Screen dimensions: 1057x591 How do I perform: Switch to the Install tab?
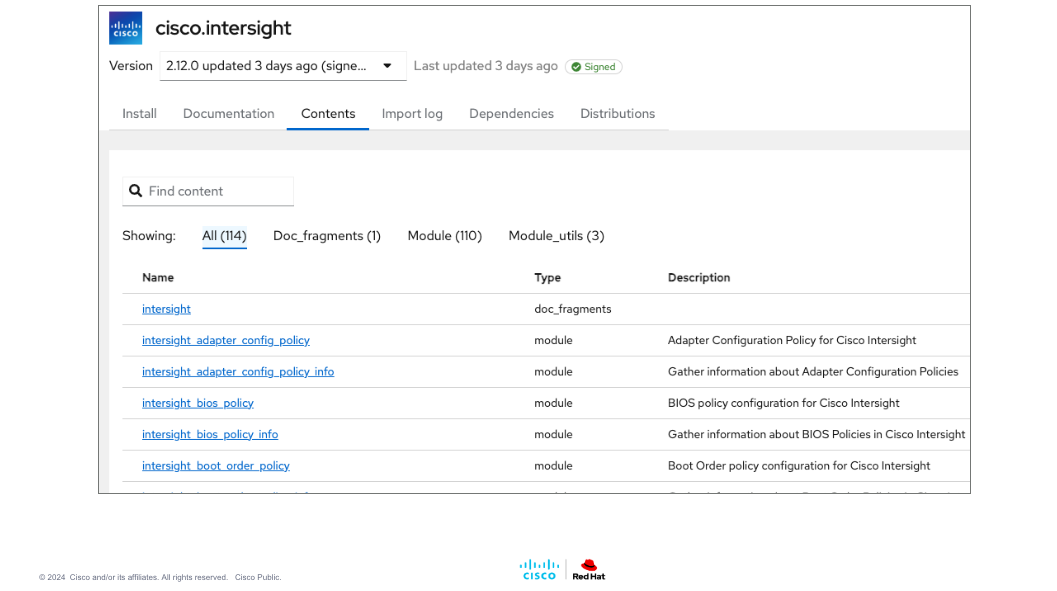pos(139,114)
